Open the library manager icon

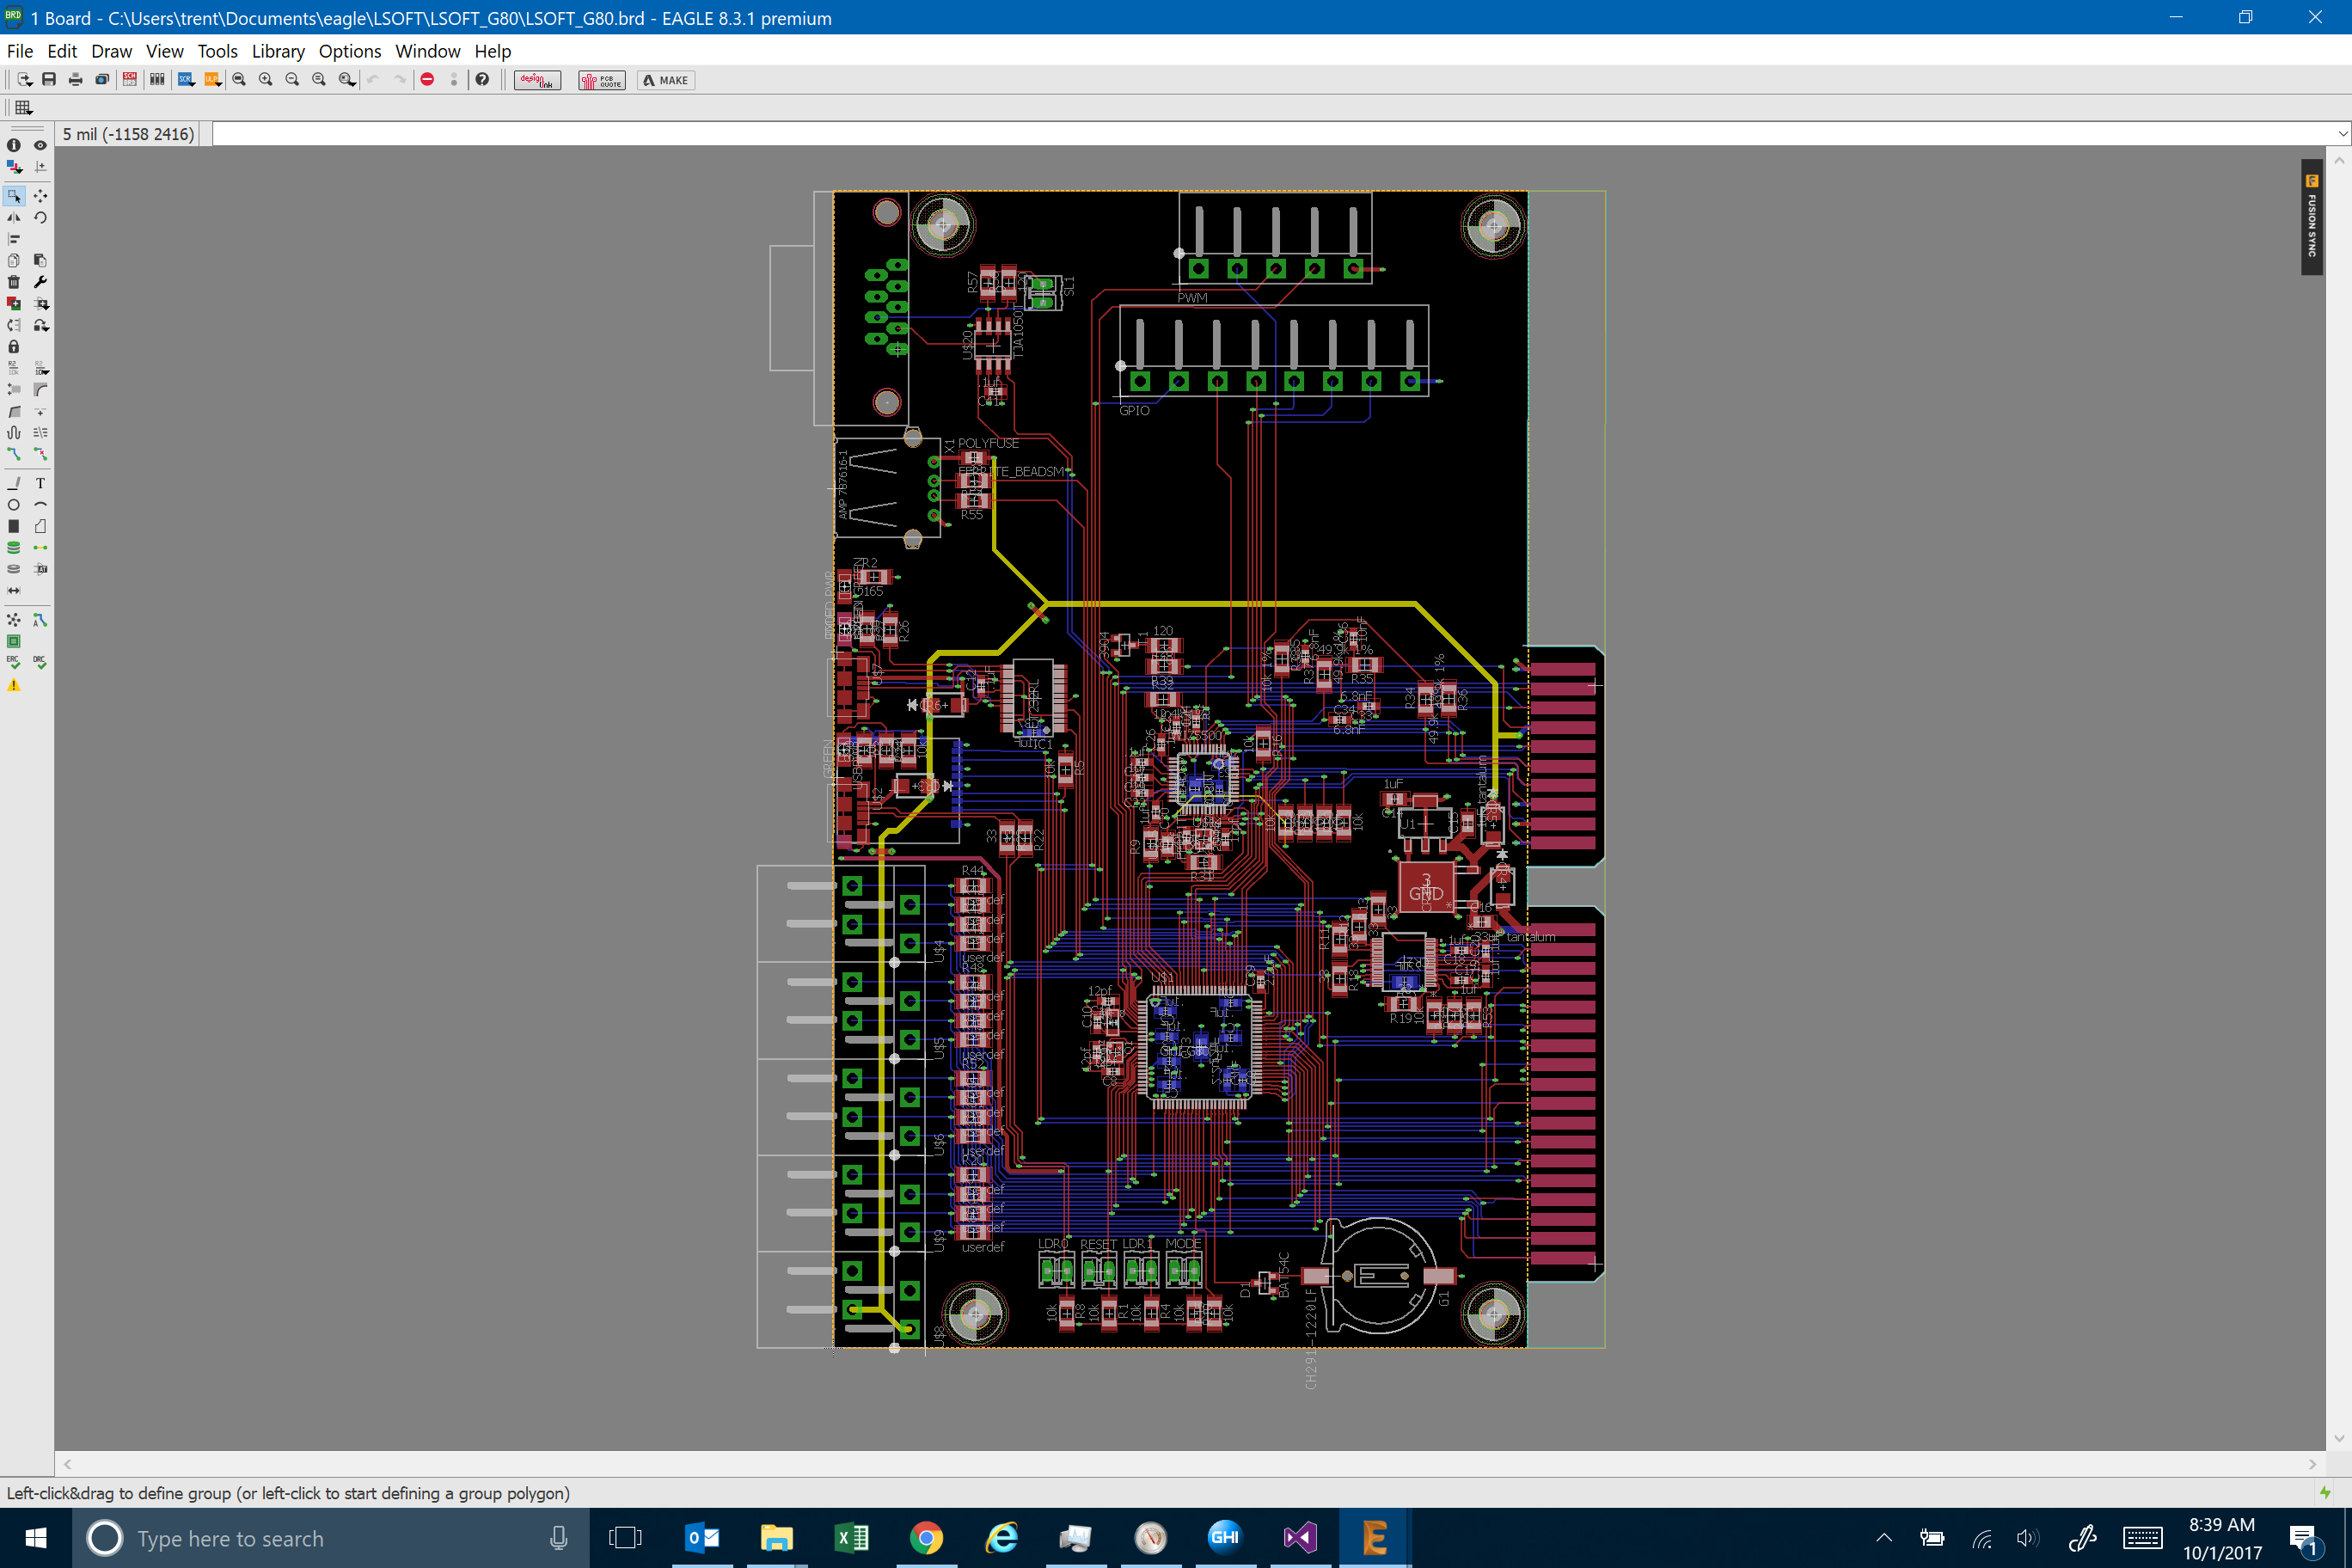click(x=157, y=80)
